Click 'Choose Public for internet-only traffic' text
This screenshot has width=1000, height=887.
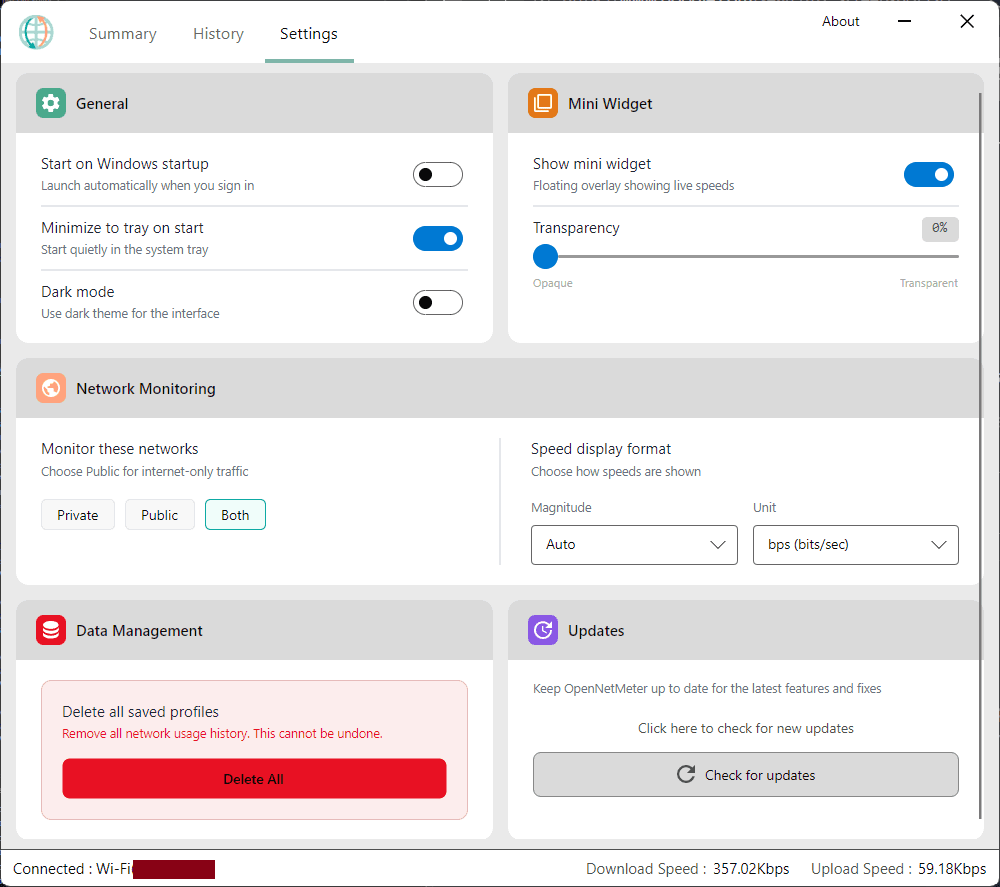(145, 471)
